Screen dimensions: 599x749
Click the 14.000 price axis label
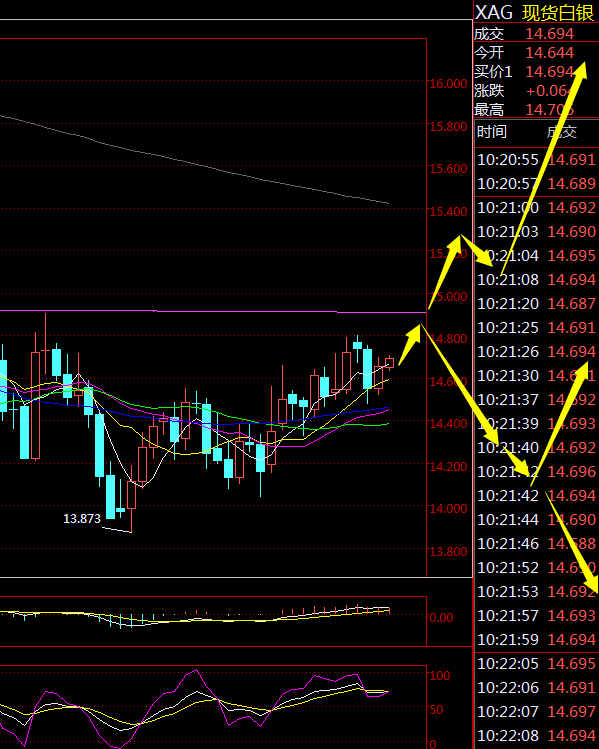point(448,509)
